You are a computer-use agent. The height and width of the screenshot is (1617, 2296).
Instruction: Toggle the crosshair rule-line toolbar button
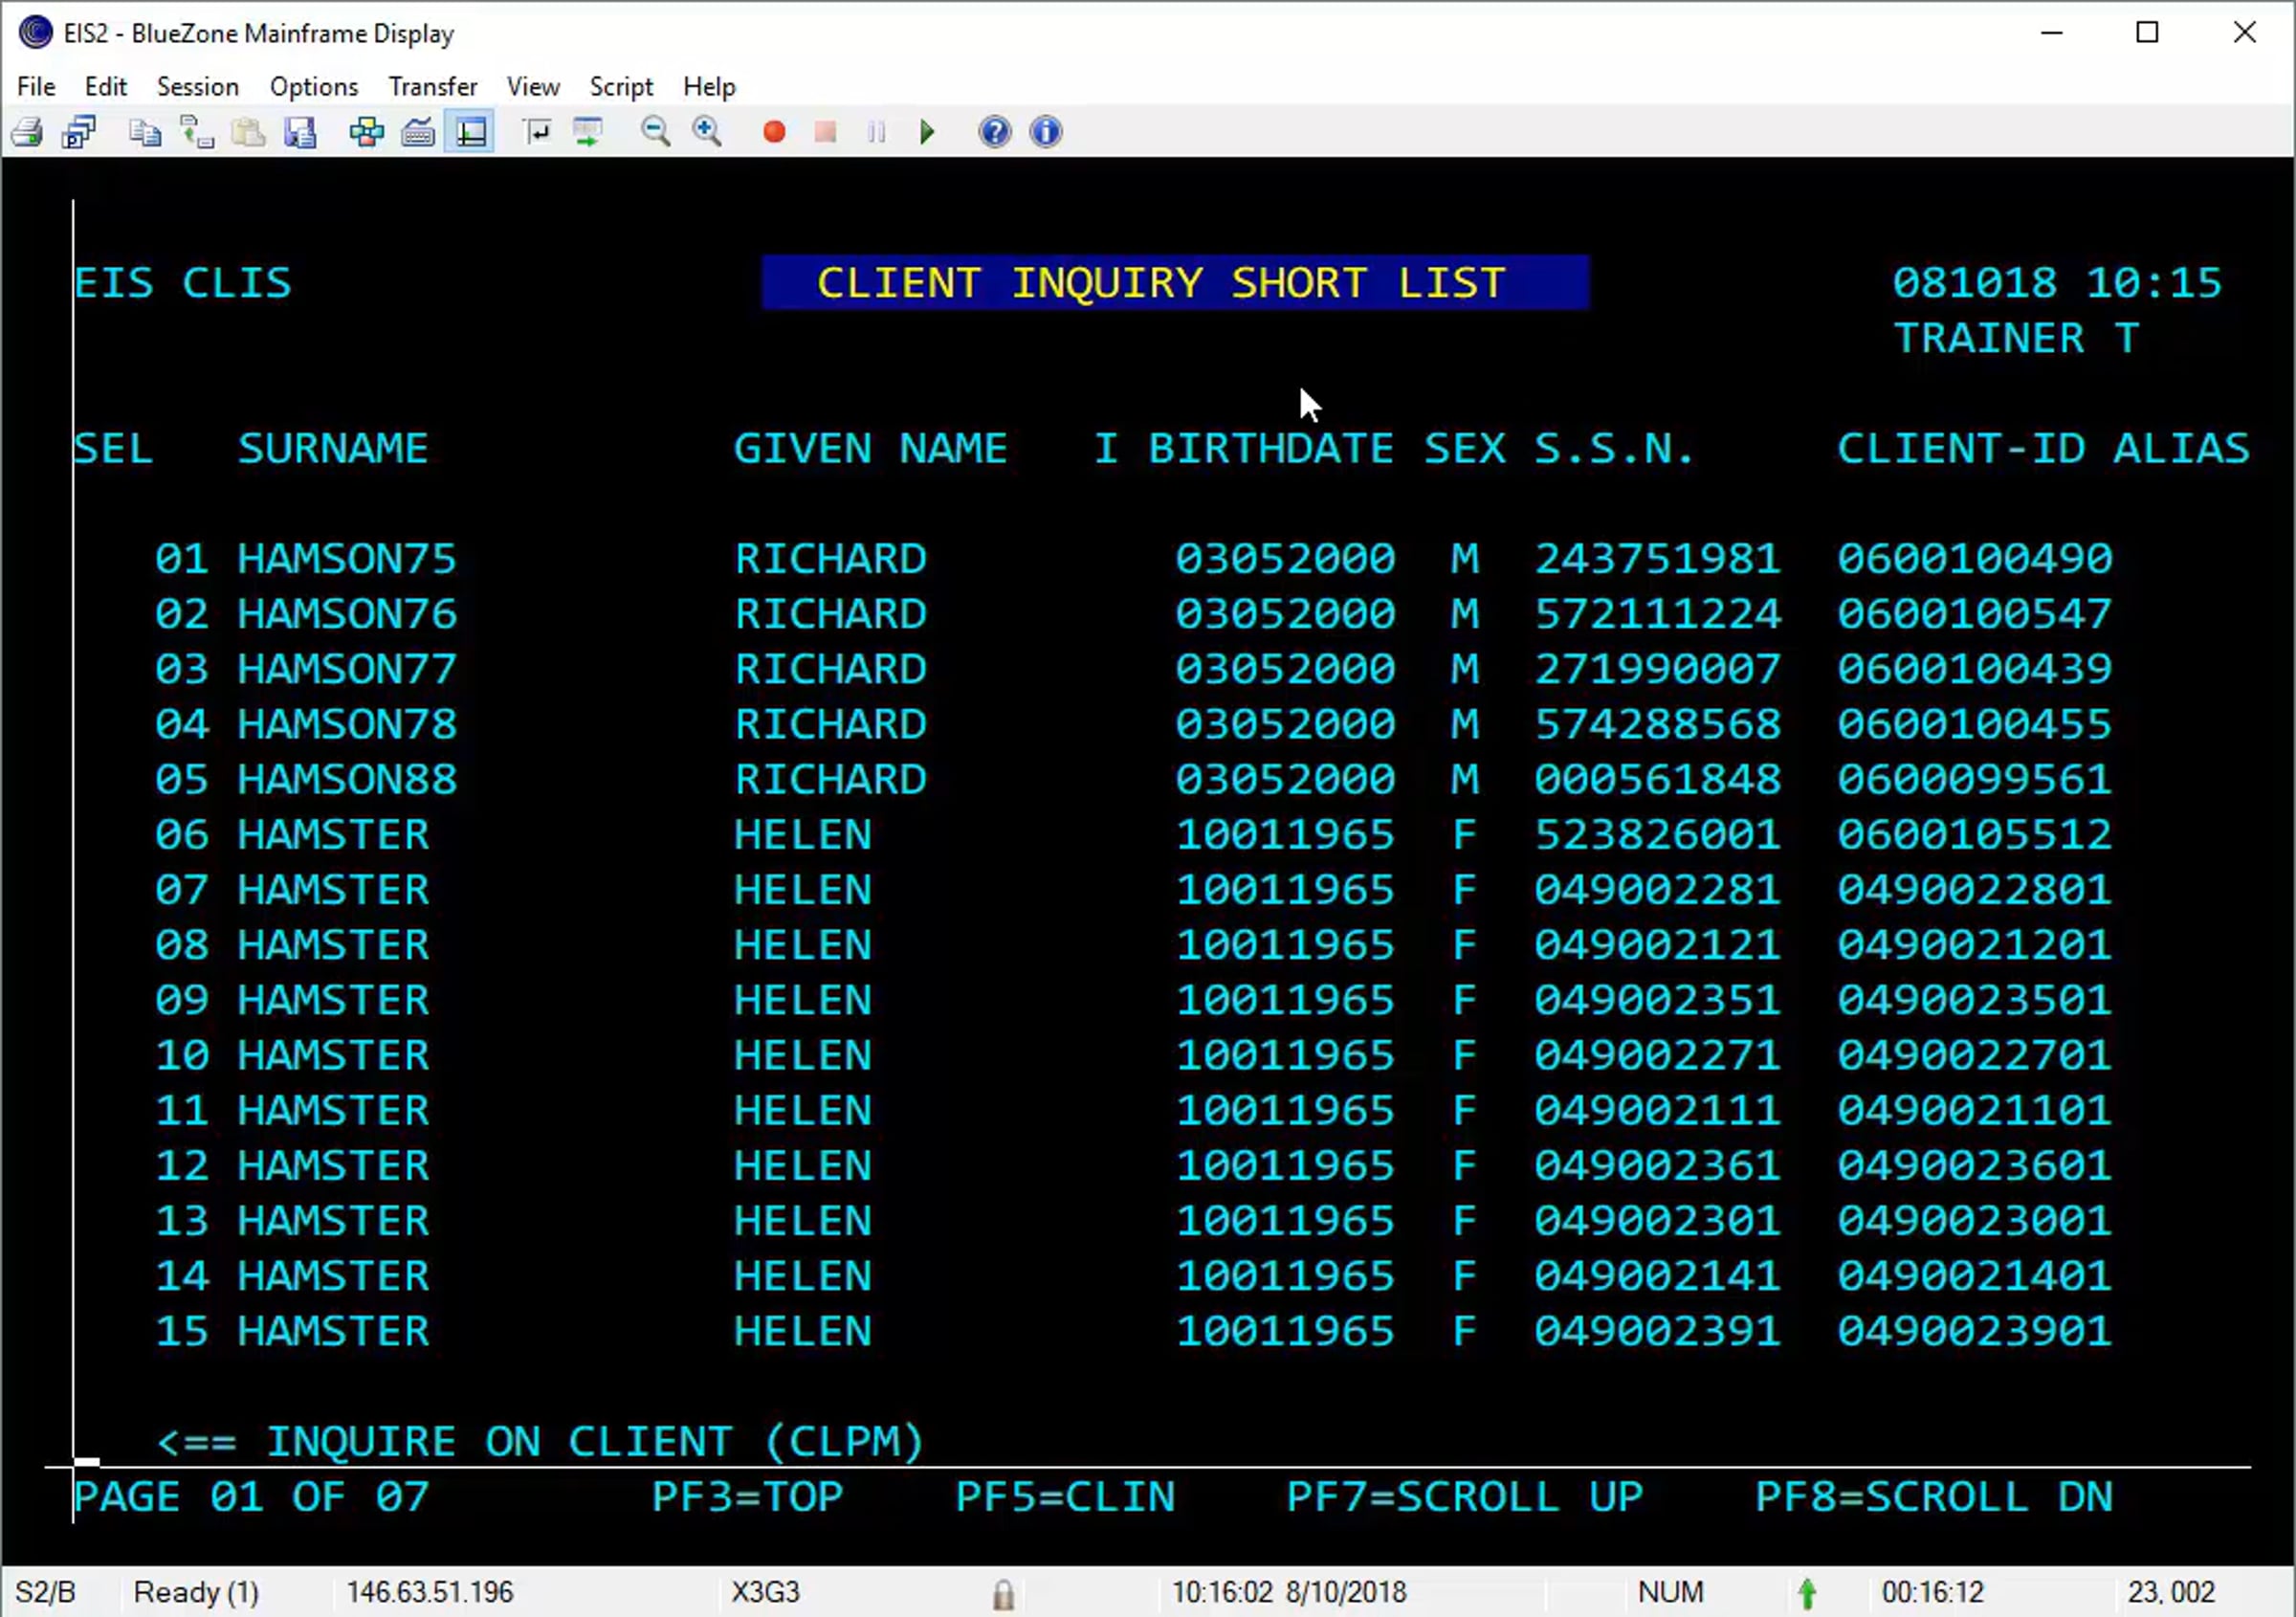(x=471, y=132)
